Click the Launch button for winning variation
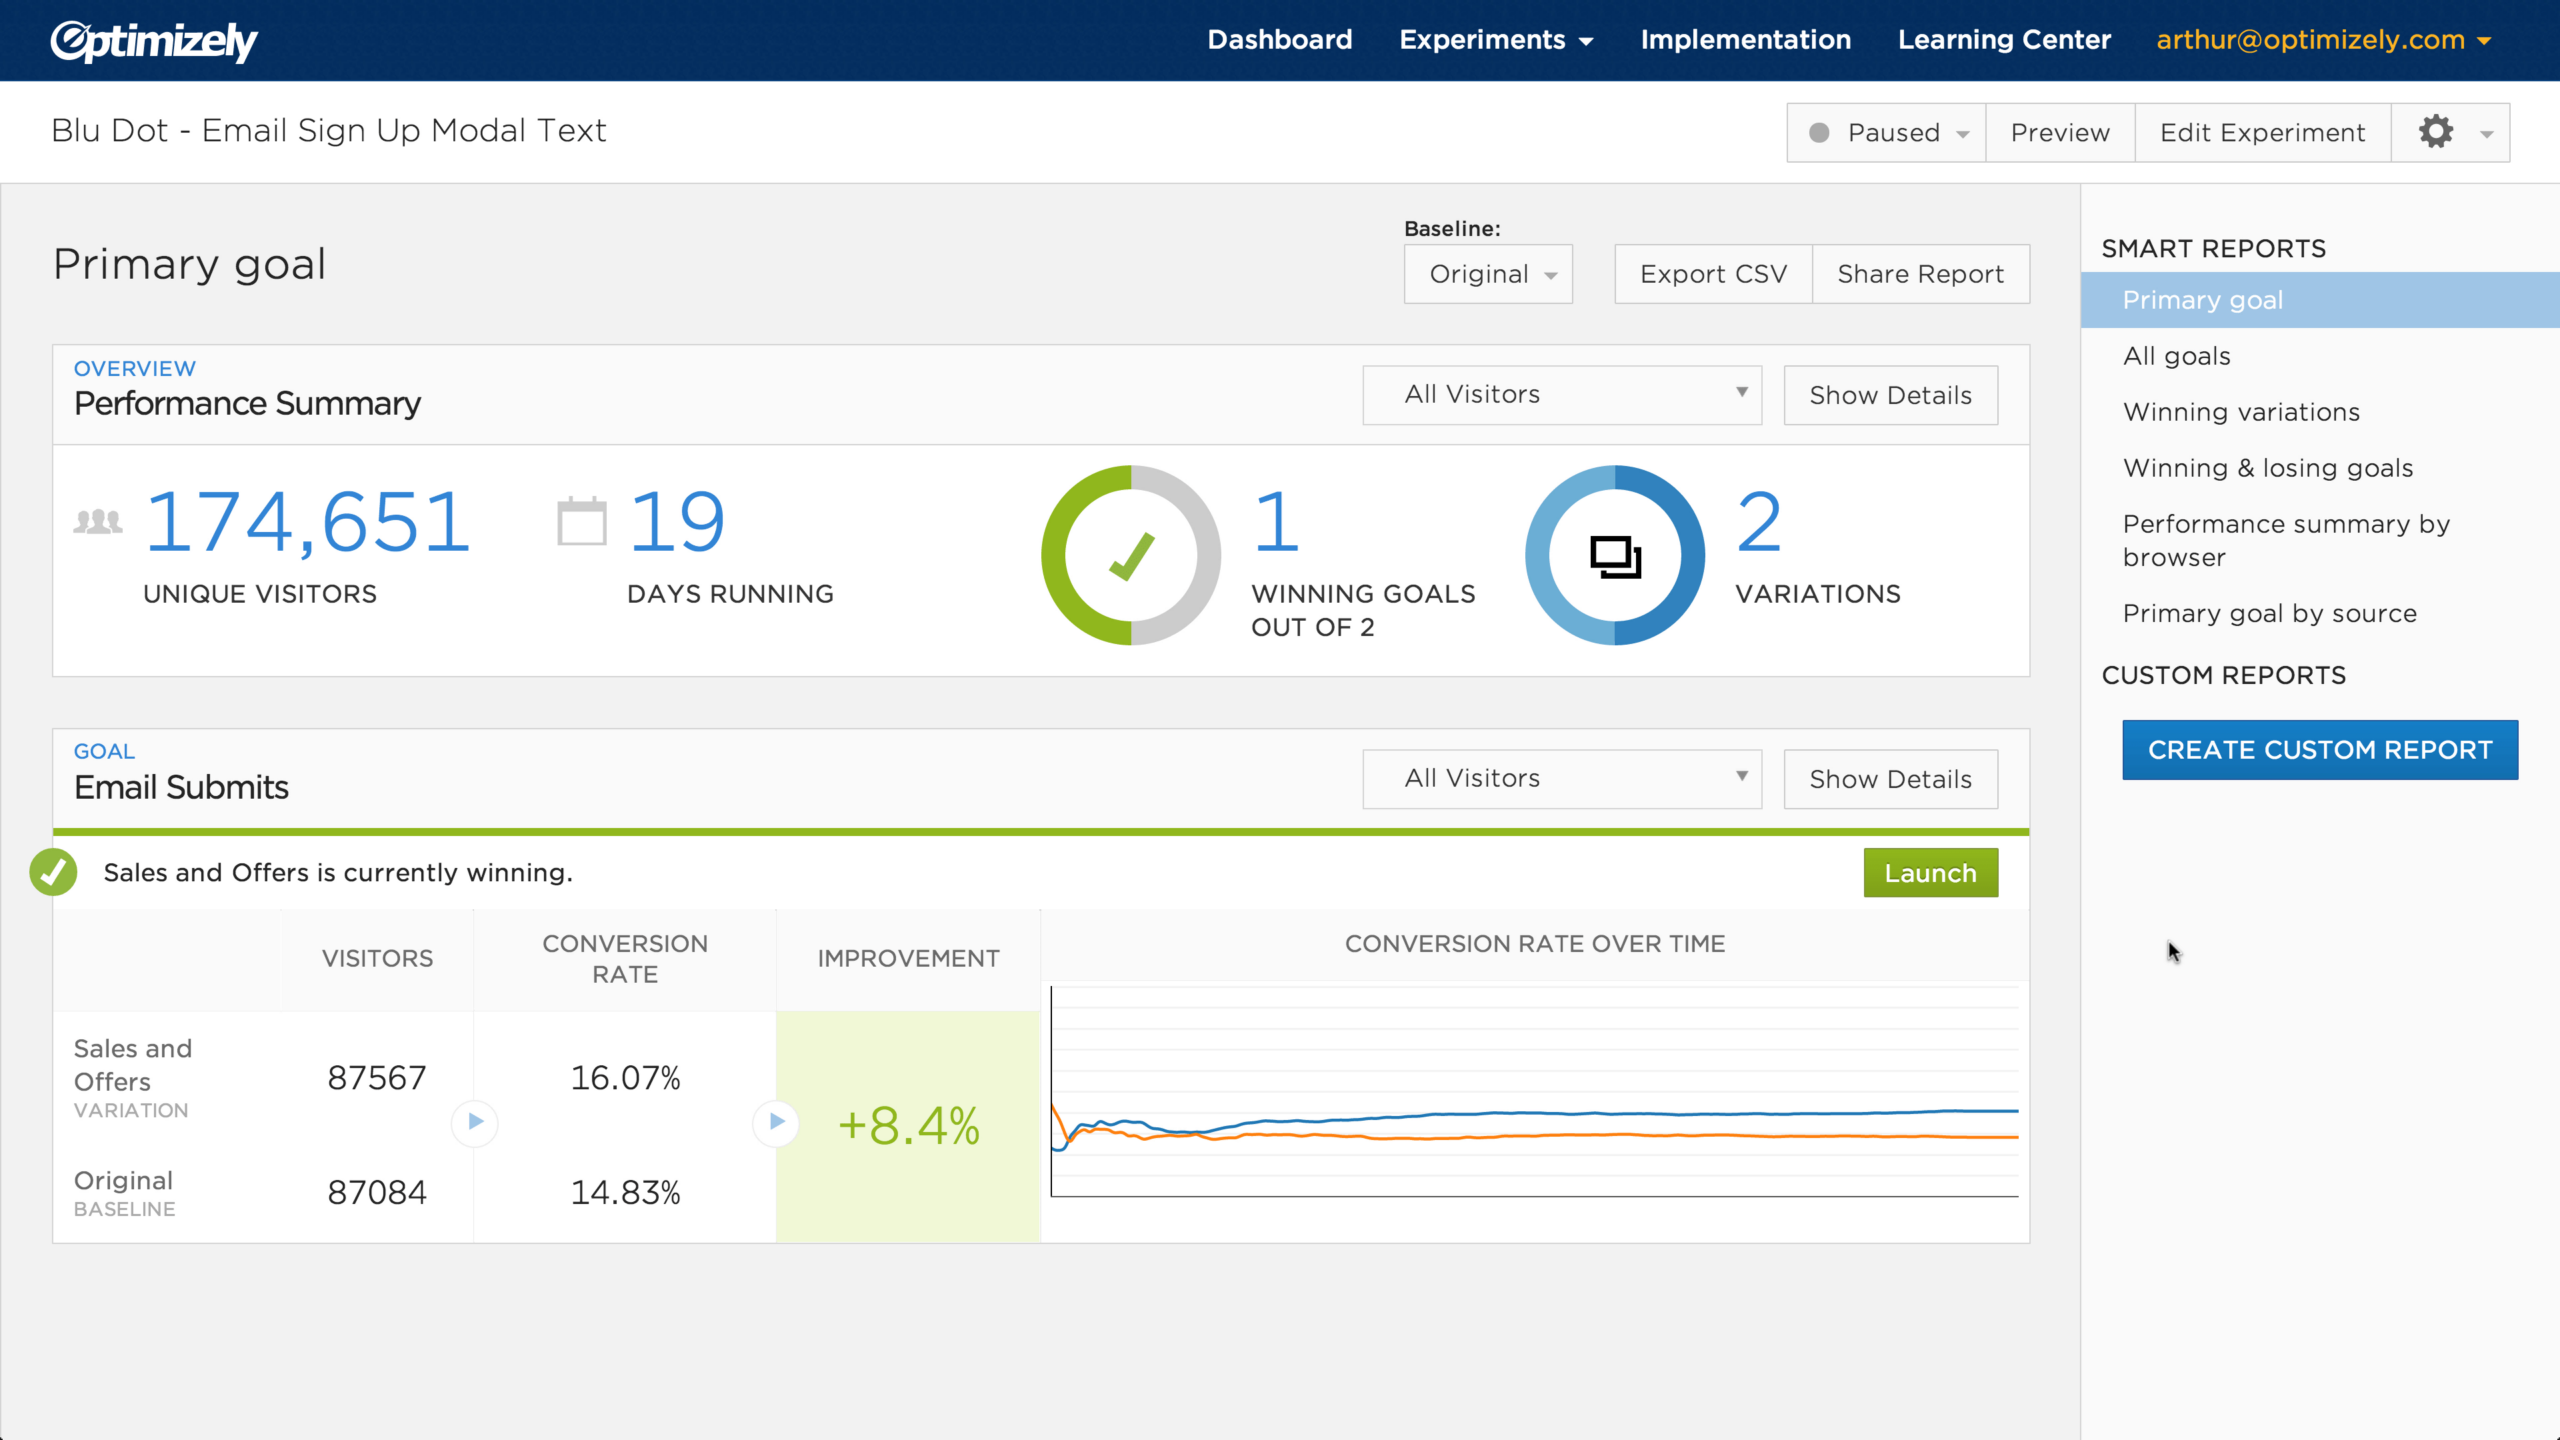The height and width of the screenshot is (1440, 2560). point(1929,872)
